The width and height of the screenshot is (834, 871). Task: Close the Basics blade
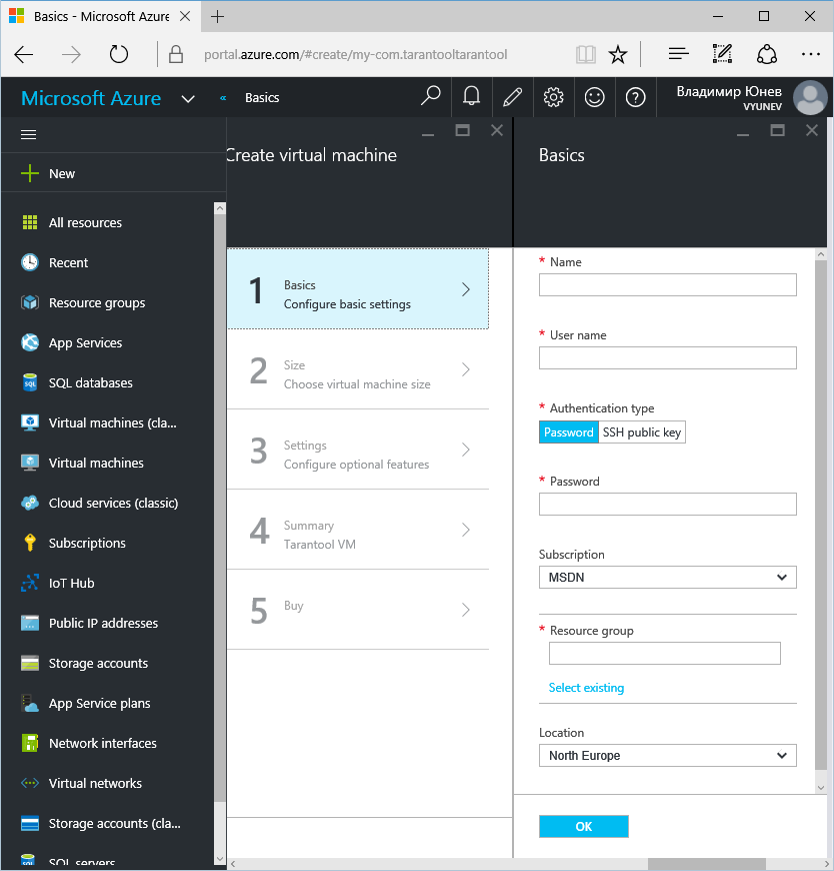click(x=812, y=131)
